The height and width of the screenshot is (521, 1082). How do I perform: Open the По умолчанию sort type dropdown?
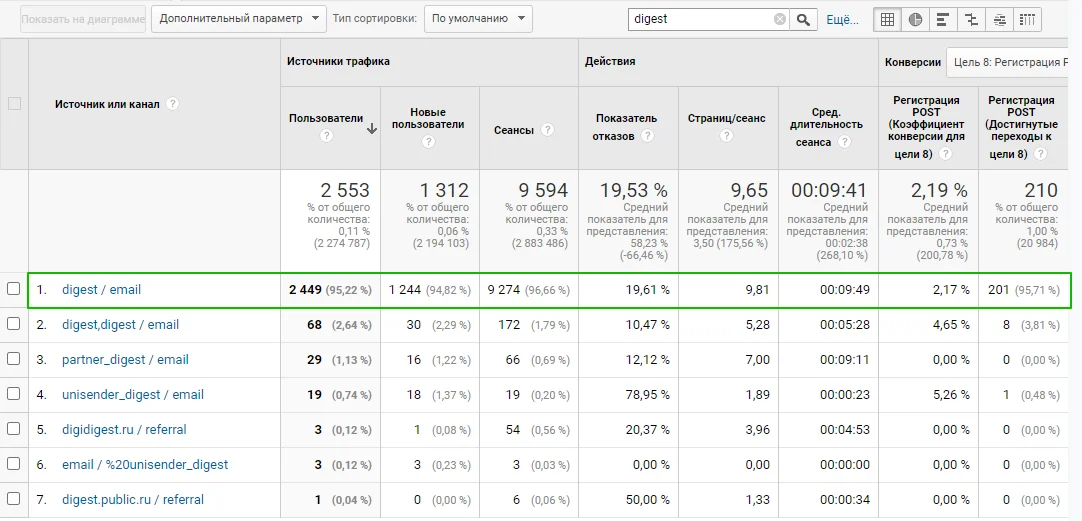click(x=478, y=19)
